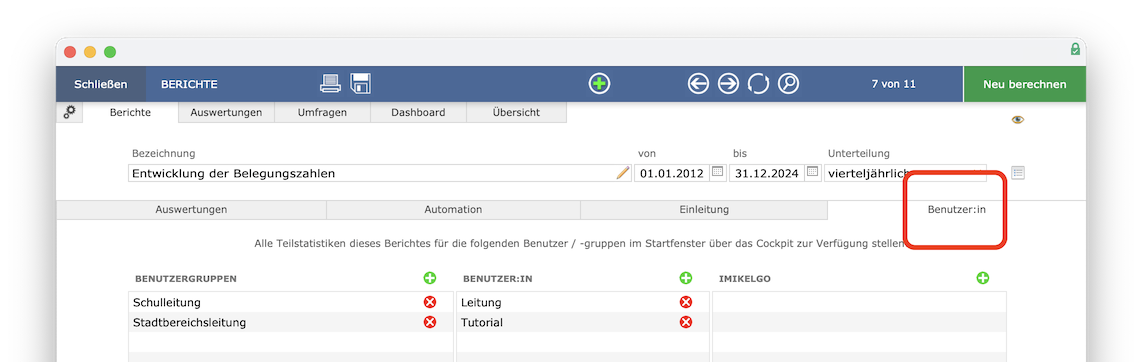Click the bis date field
1142x362 pixels.
767,173
